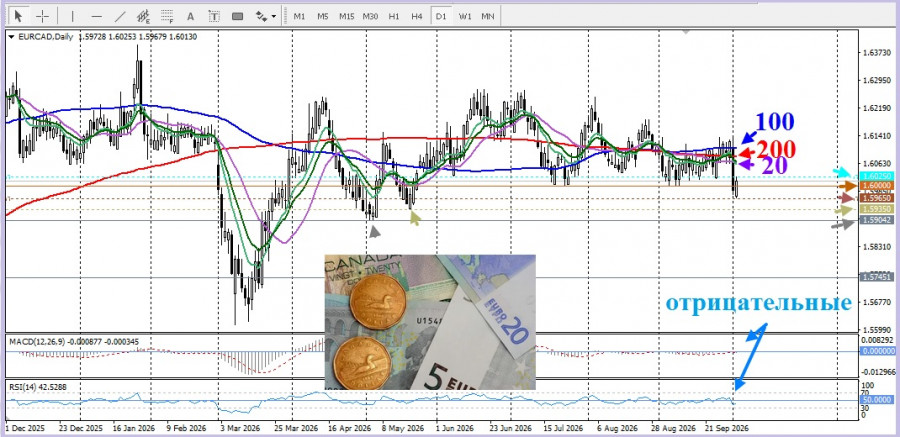
Task: Click the 1.60000 price level tag
Action: (x=875, y=186)
